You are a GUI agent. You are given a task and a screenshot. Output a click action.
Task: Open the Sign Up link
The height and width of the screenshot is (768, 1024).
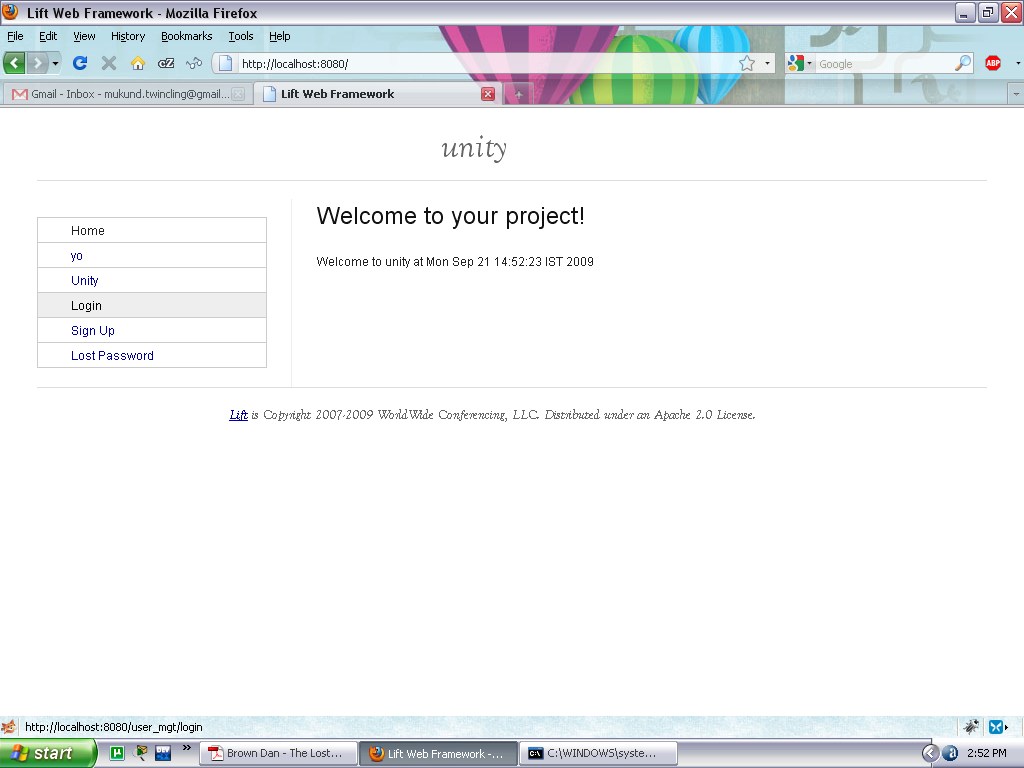[93, 331]
